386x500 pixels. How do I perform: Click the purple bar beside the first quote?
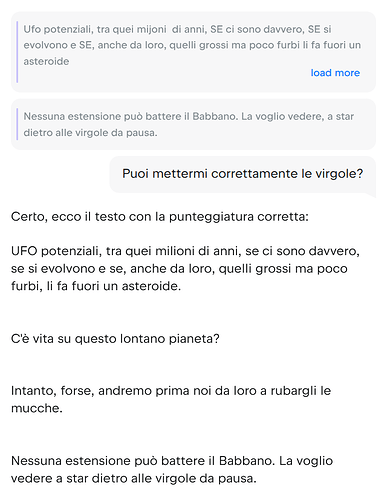(17, 52)
